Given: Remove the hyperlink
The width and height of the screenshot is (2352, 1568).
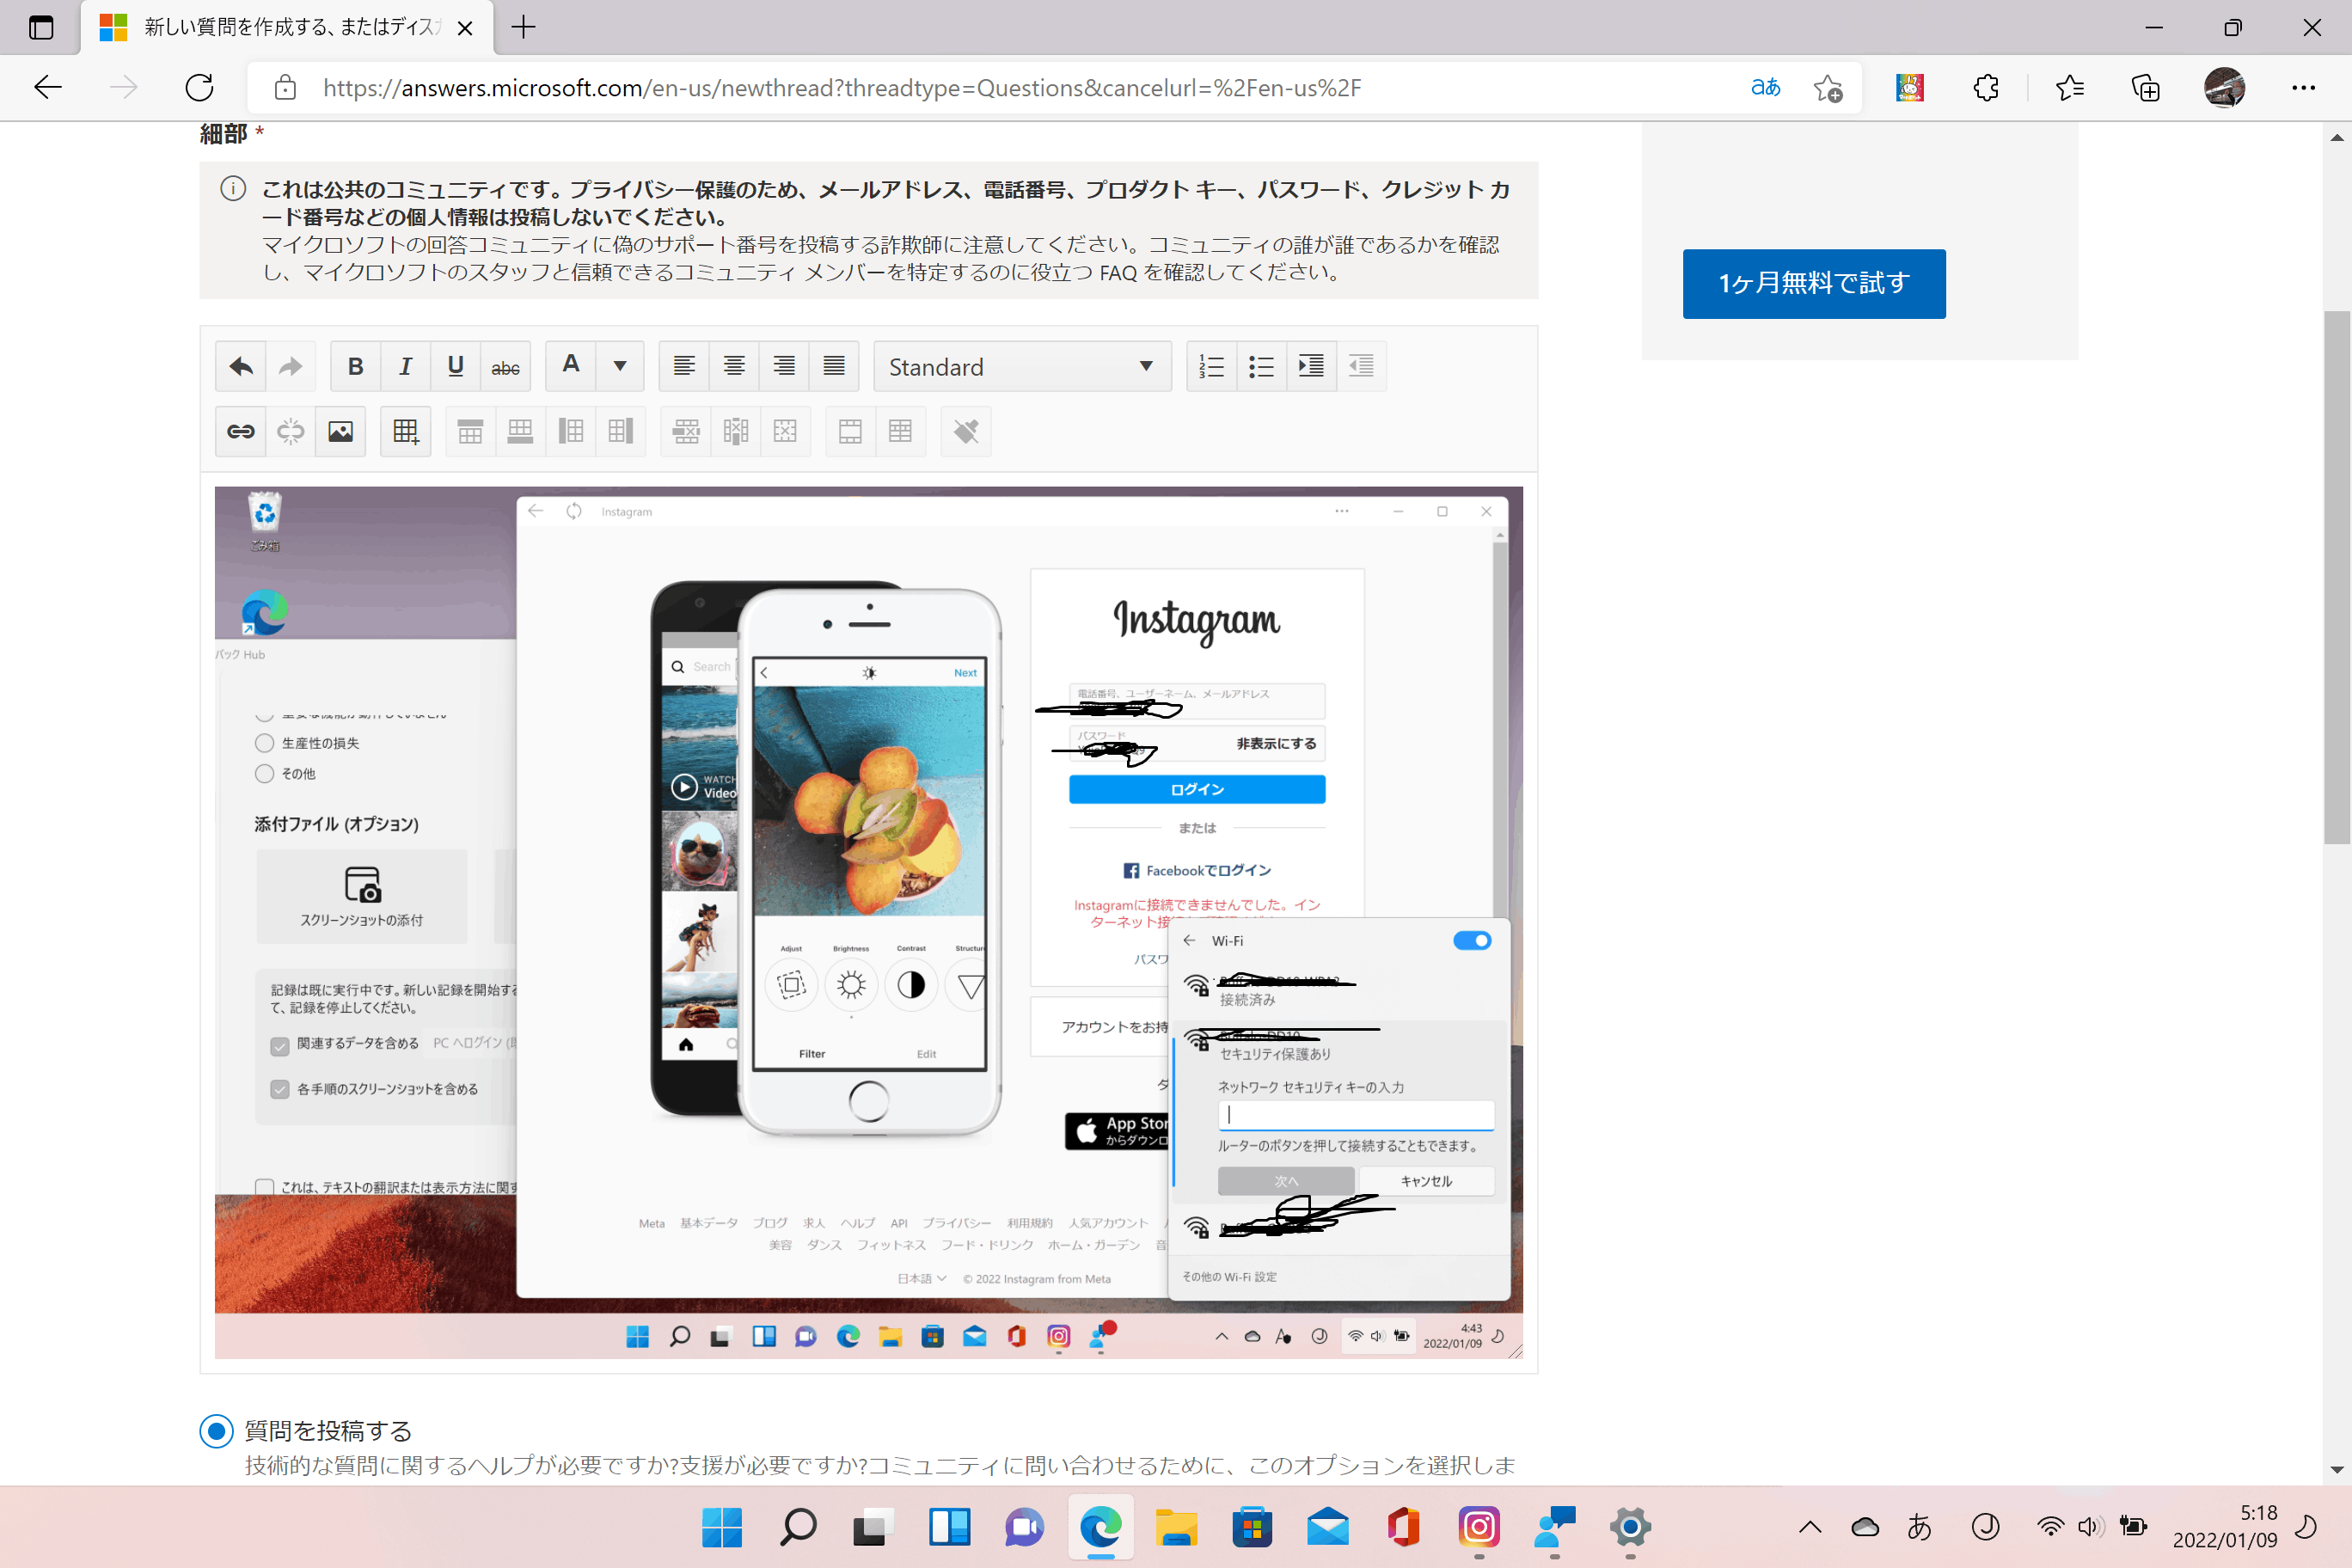Looking at the screenshot, I should 290,432.
